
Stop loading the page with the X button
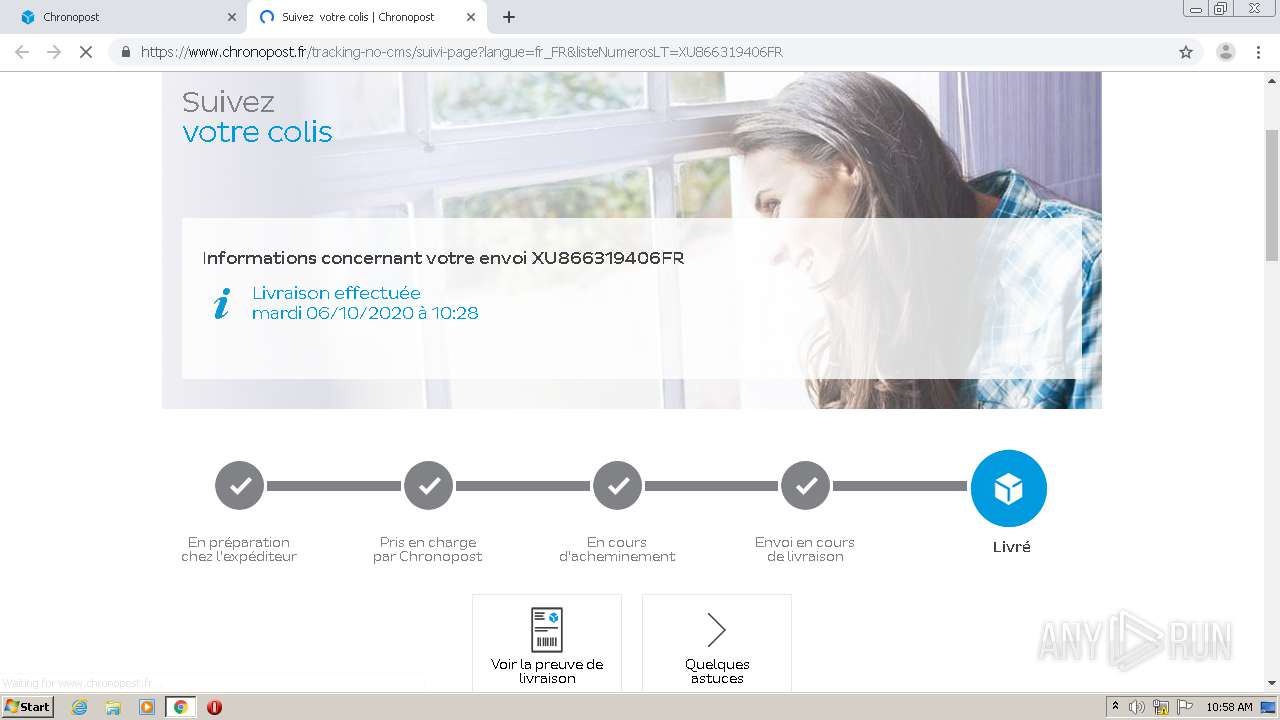(86, 52)
